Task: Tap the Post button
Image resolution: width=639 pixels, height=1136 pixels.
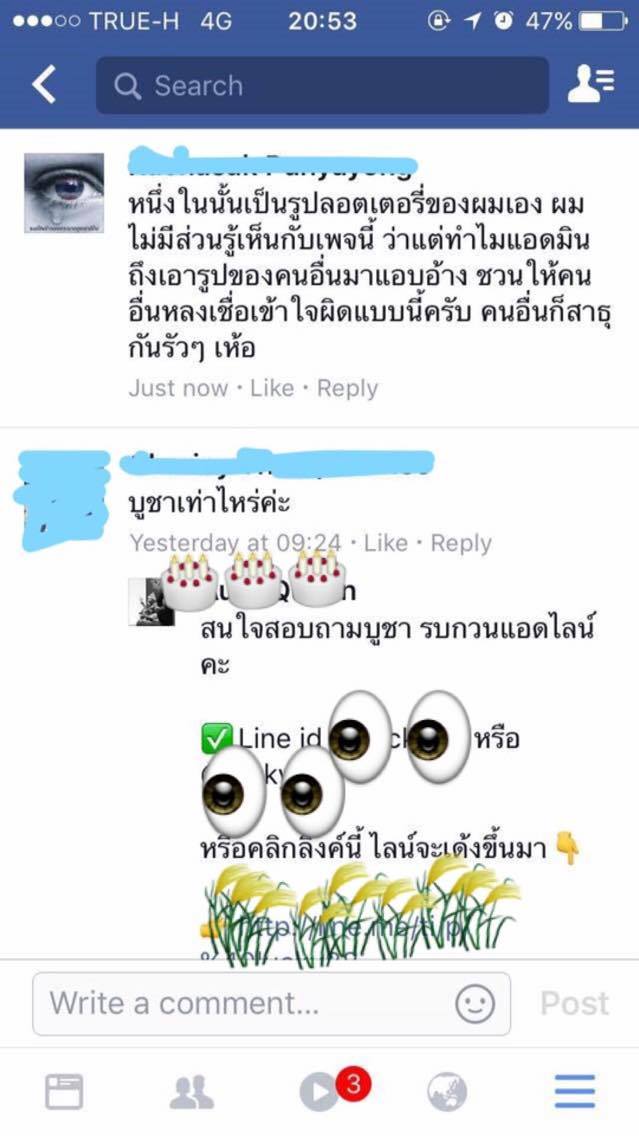Action: pyautogui.click(x=575, y=1003)
